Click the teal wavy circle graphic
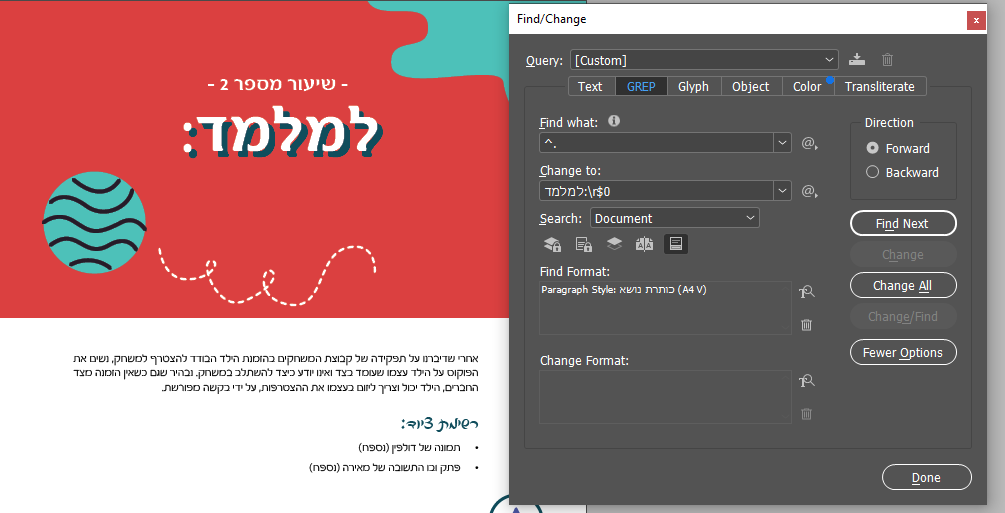1005x513 pixels. point(94,223)
